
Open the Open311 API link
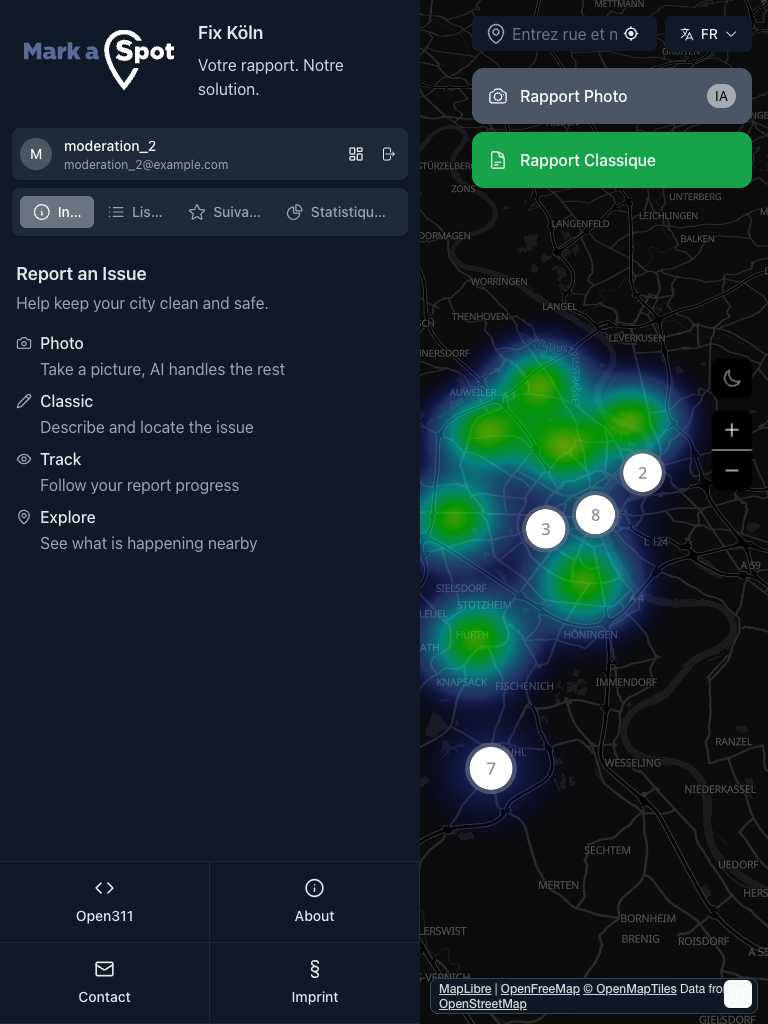point(105,901)
